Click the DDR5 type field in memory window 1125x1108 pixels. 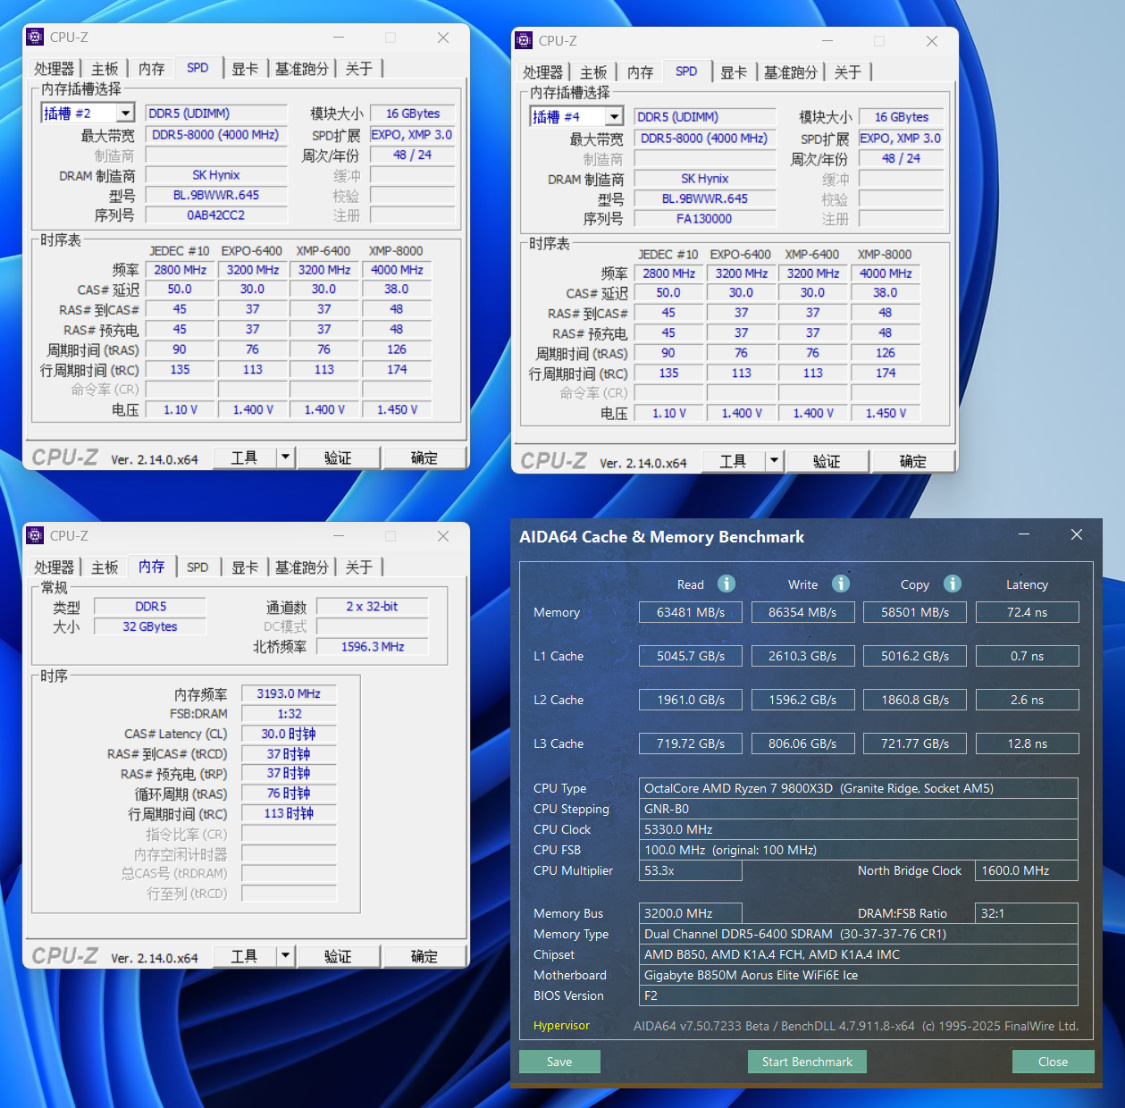point(150,606)
